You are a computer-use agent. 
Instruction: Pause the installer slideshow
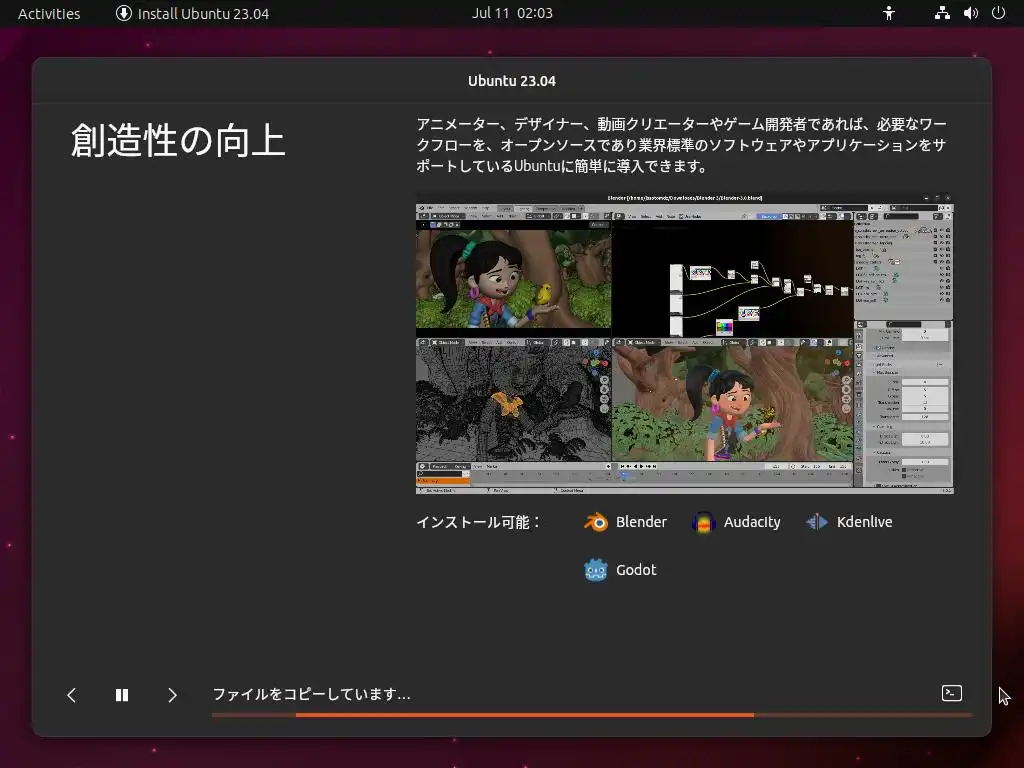point(121,696)
